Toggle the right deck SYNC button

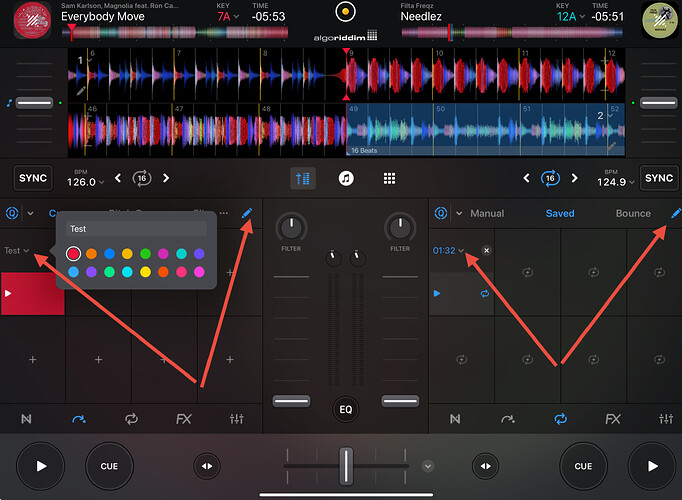[658, 178]
